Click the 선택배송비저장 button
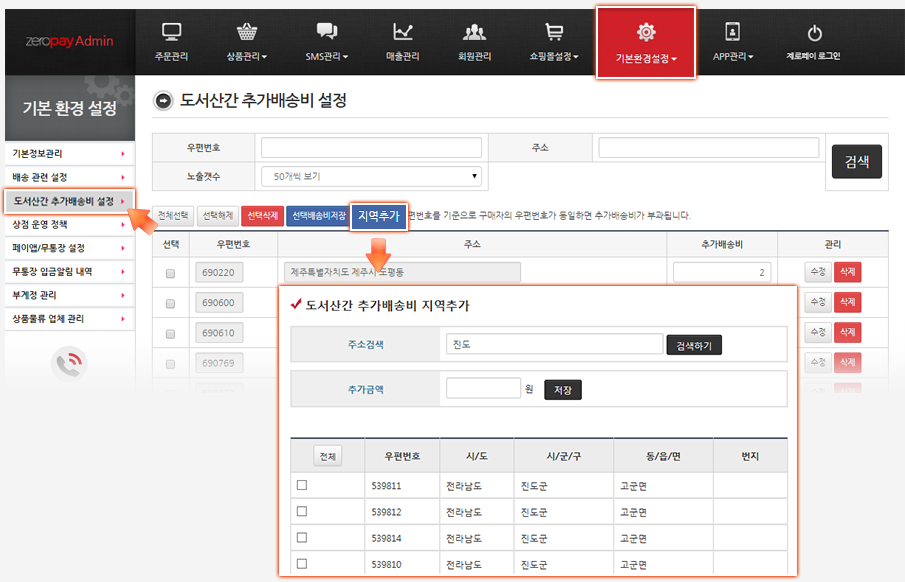 [x=319, y=216]
